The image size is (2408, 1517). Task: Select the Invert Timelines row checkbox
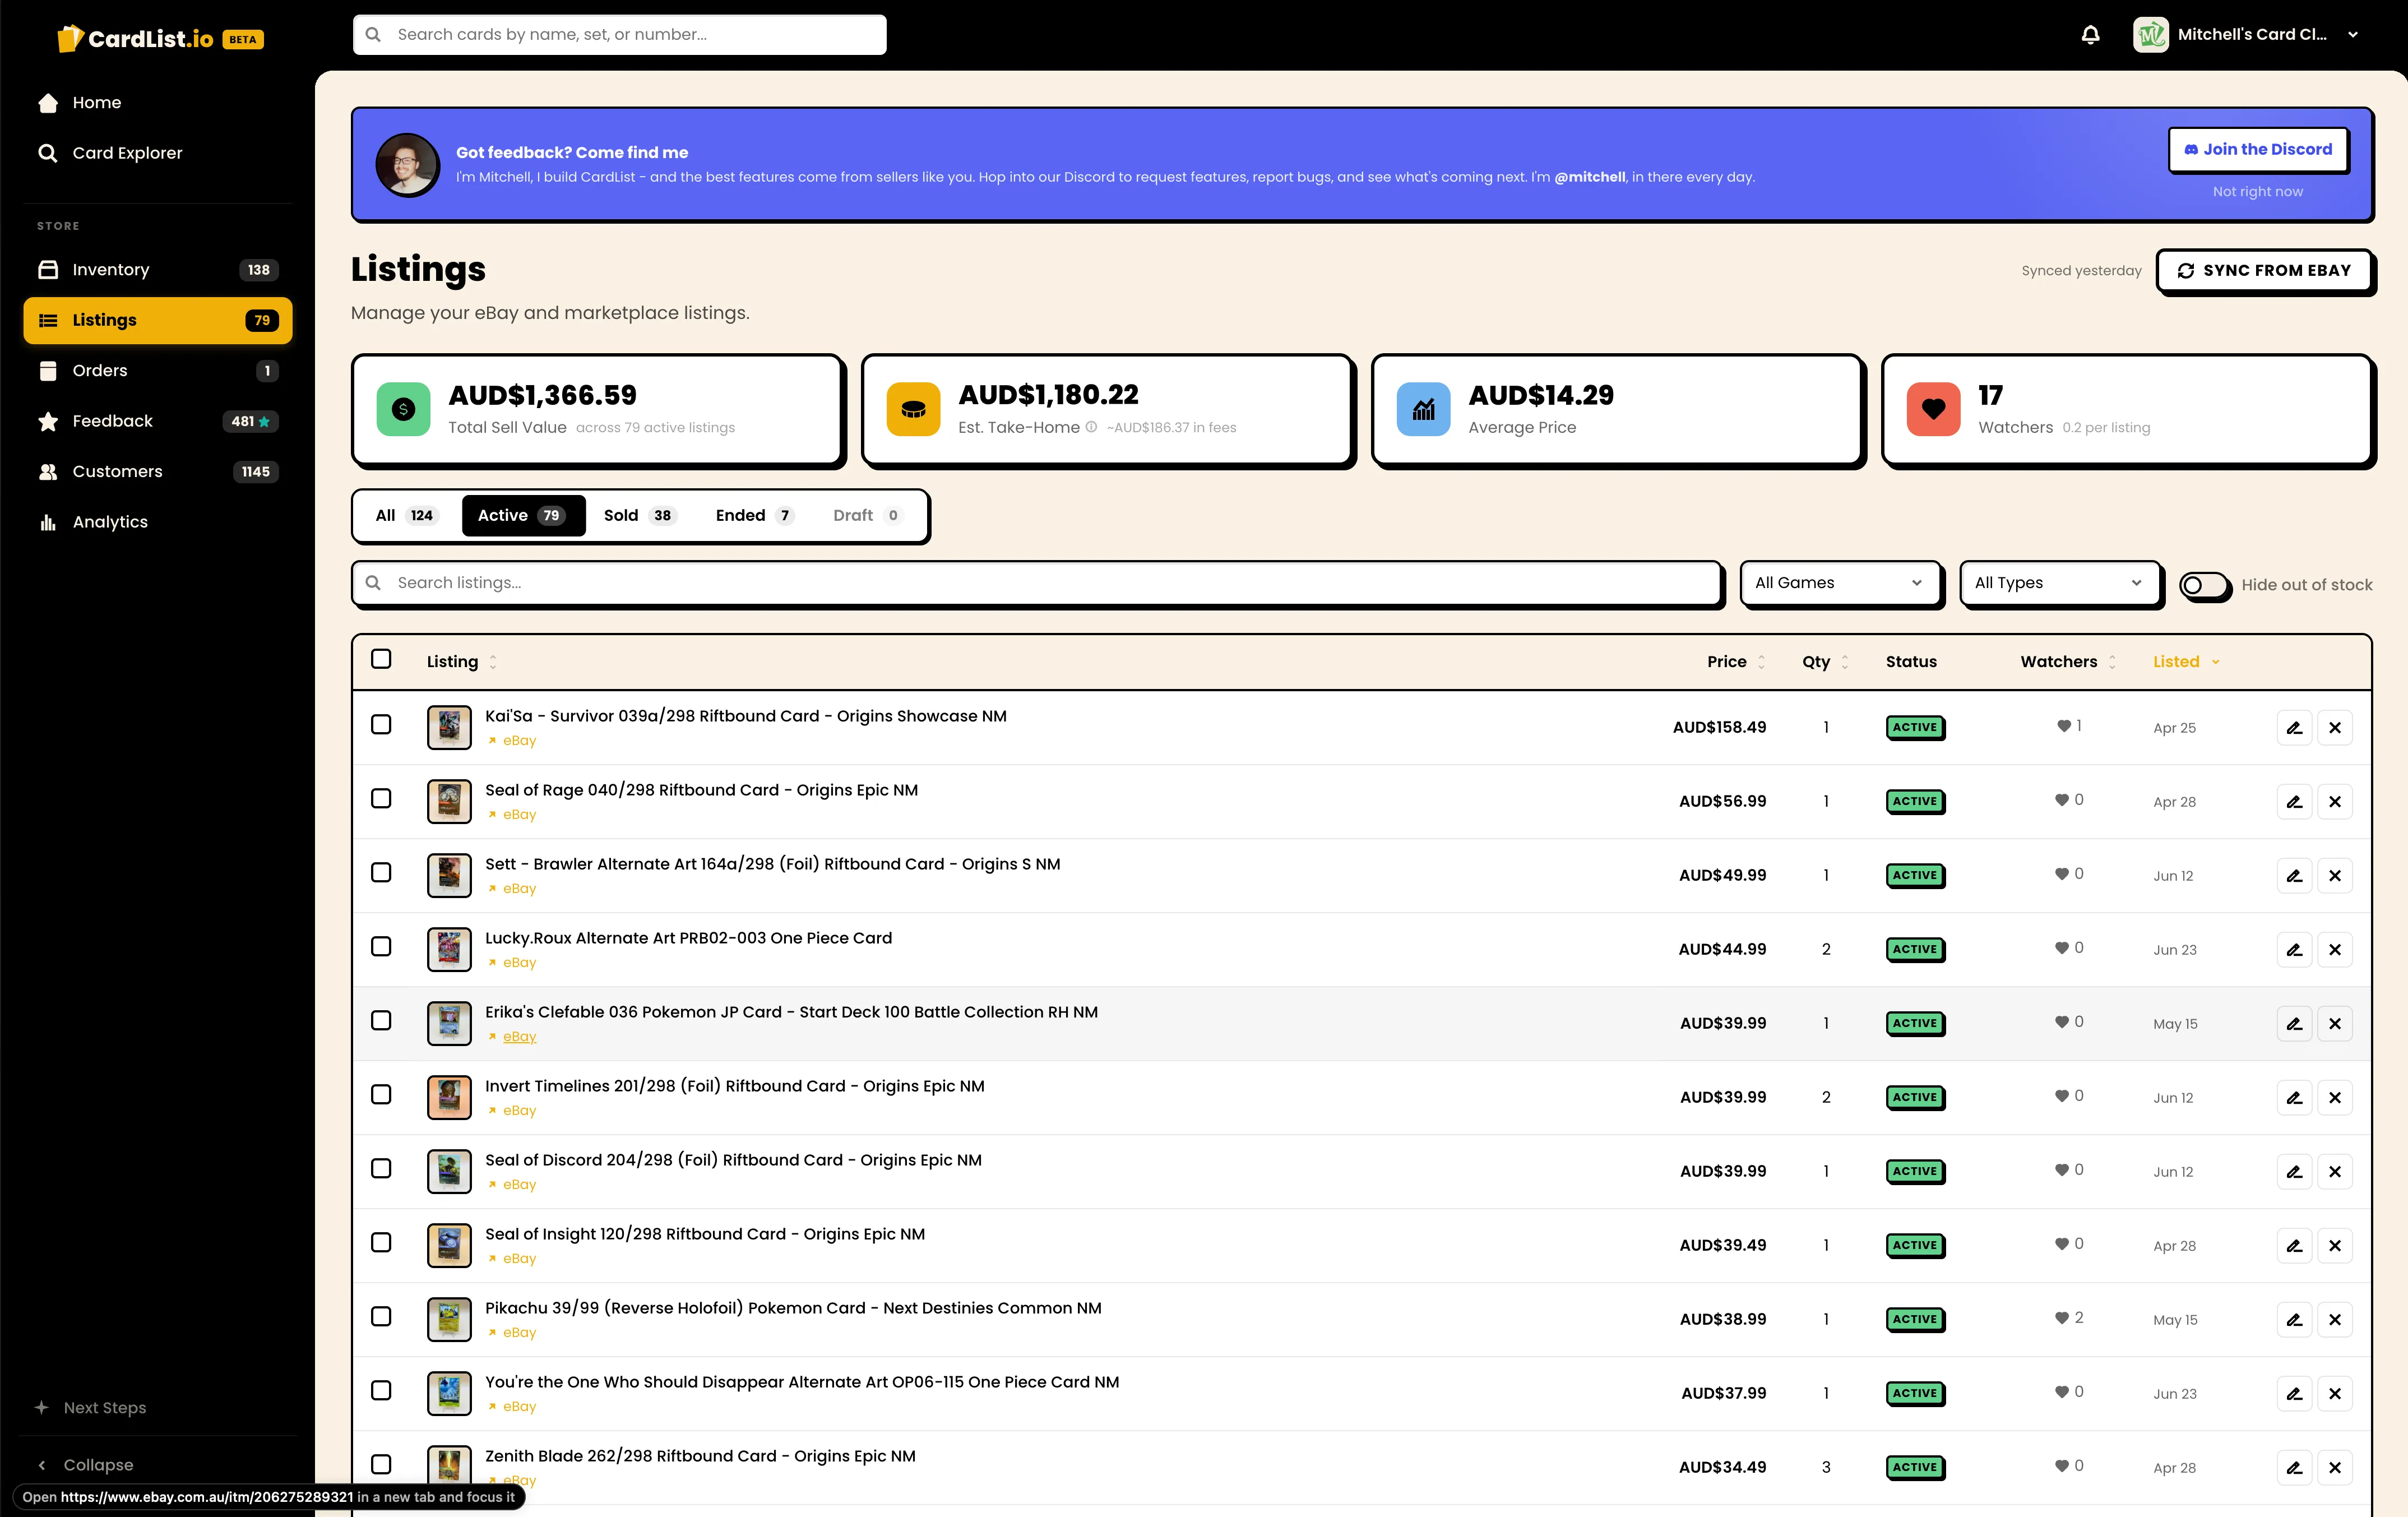coord(381,1094)
